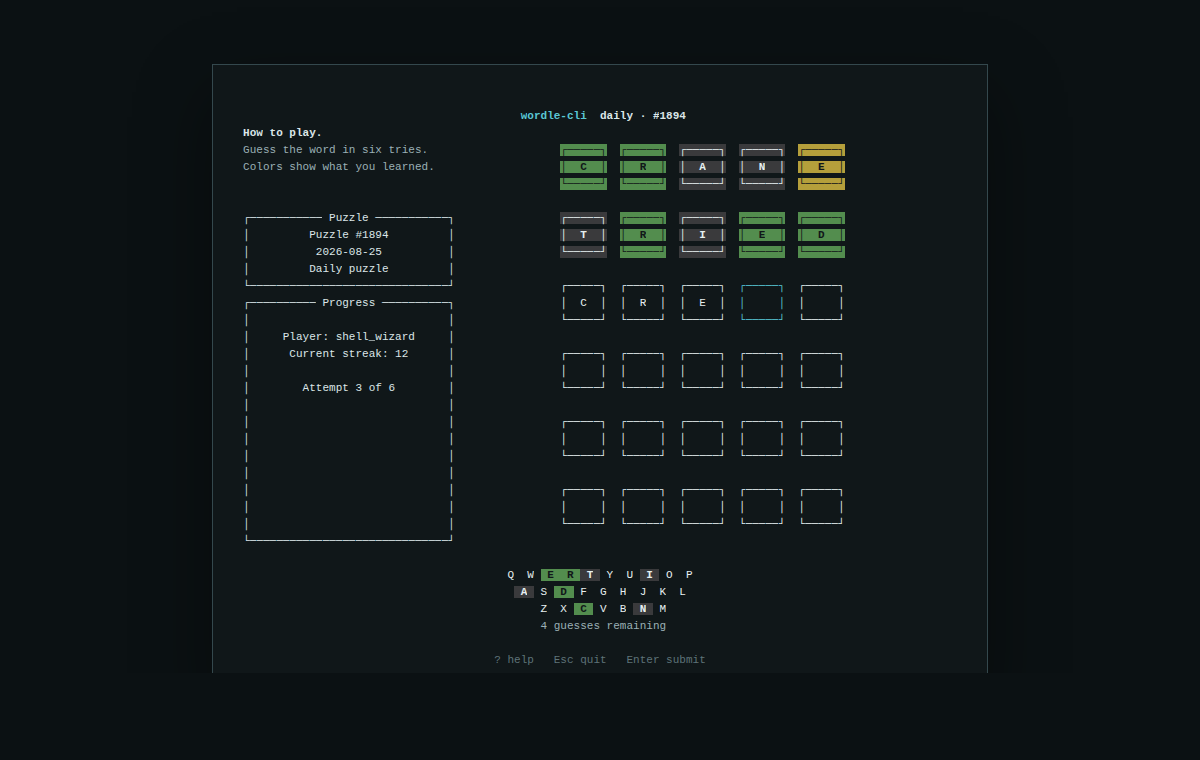Viewport: 1200px width, 760px height.
Task: Click the 'Current streak: 12' text
Action: pyautogui.click(x=349, y=354)
